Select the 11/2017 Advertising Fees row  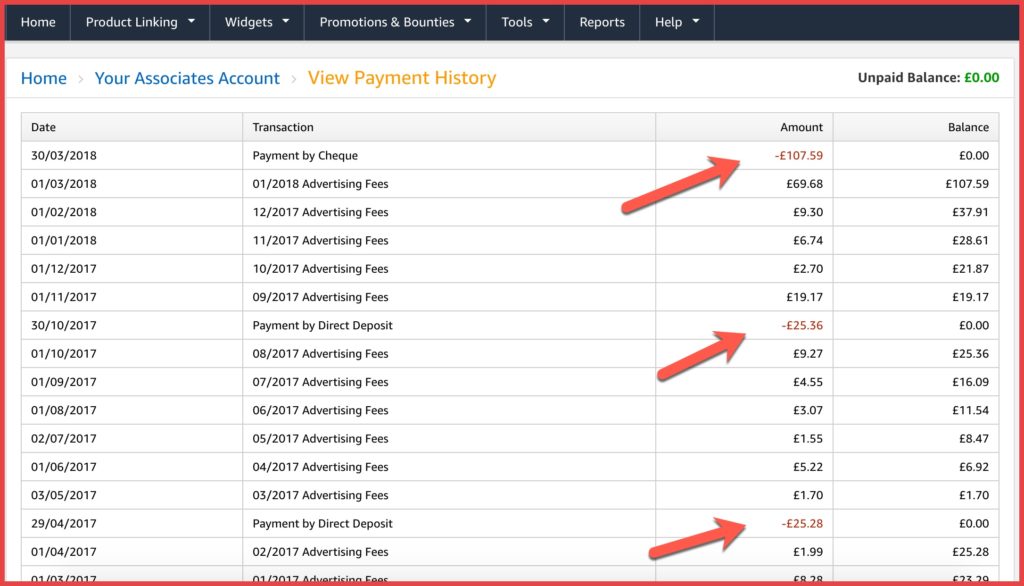point(510,240)
